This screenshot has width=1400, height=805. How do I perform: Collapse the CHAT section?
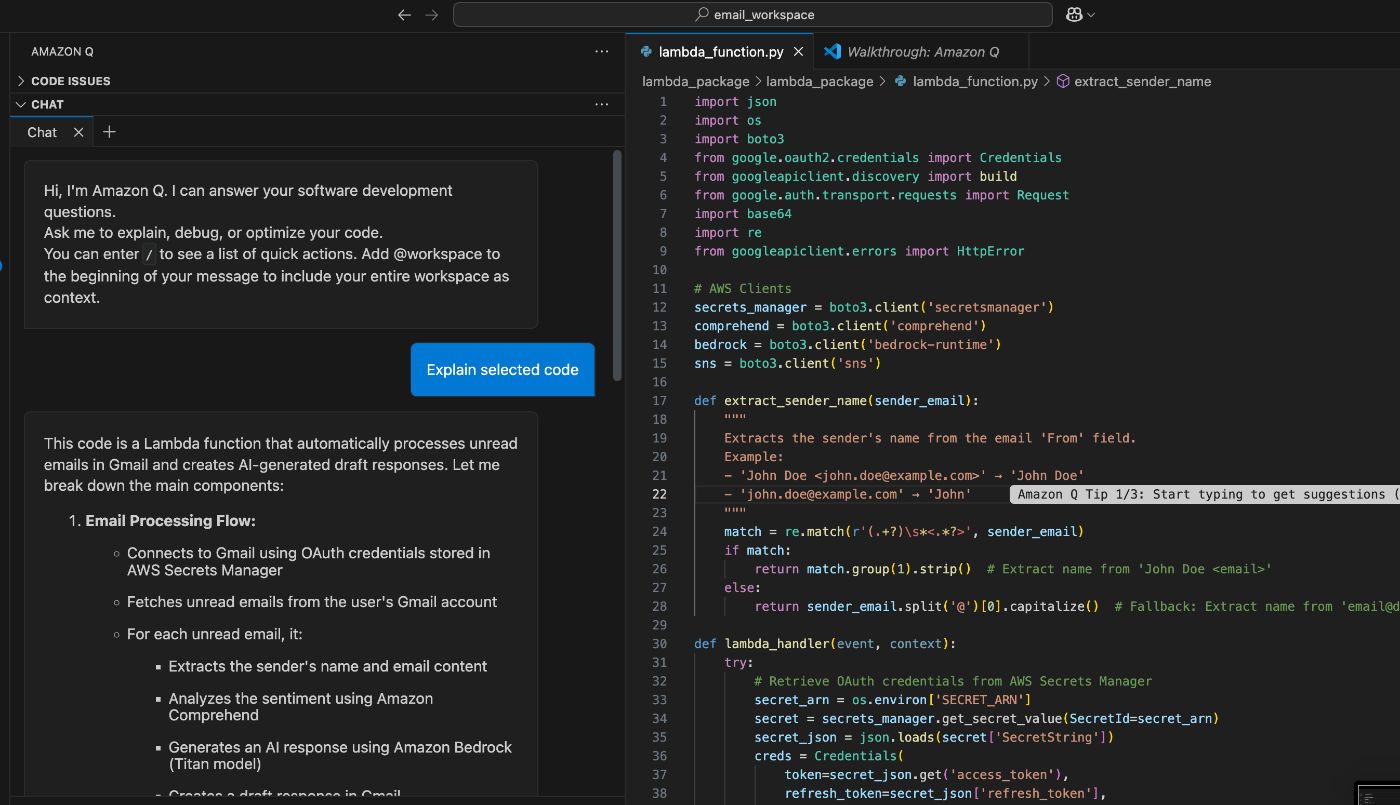[x=21, y=104]
